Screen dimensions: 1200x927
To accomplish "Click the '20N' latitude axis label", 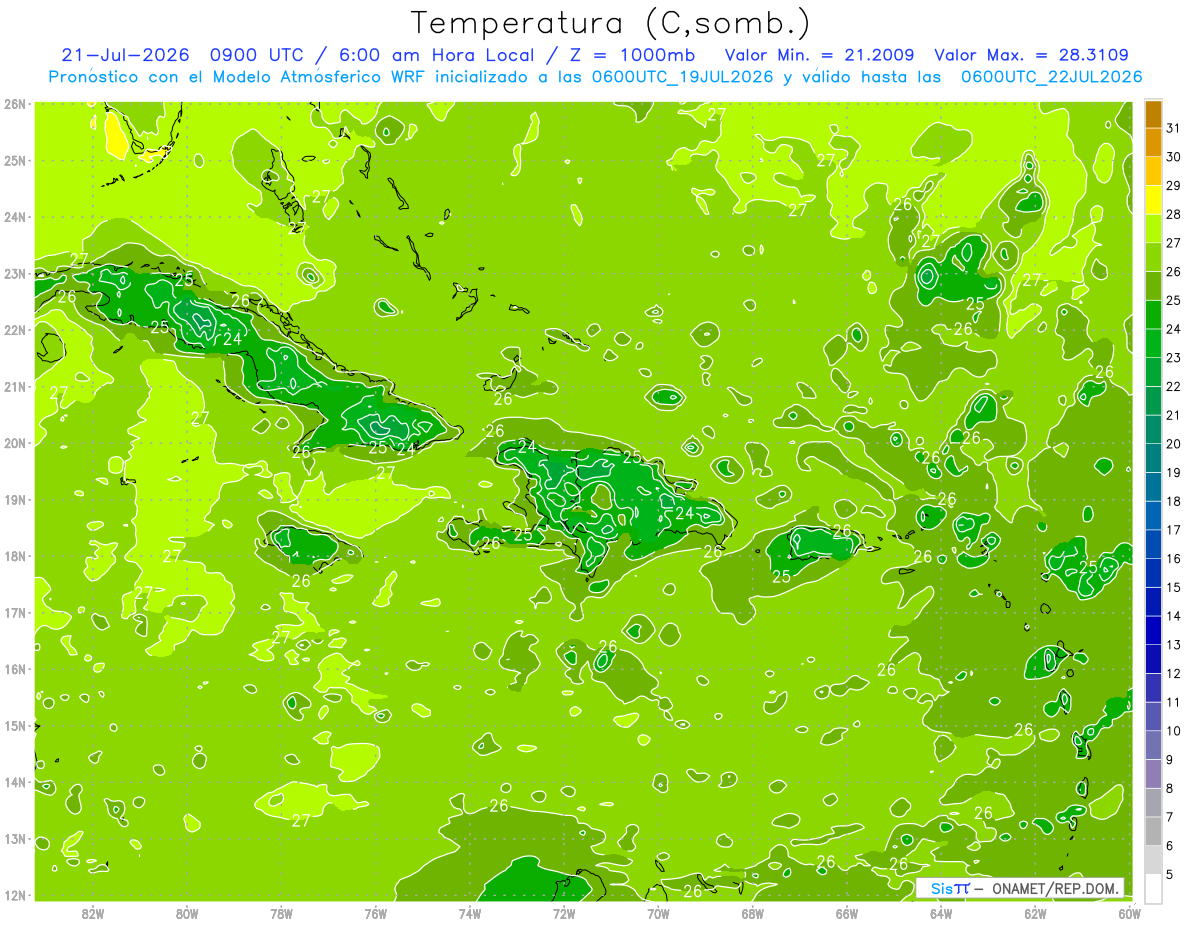I will [x=15, y=443].
